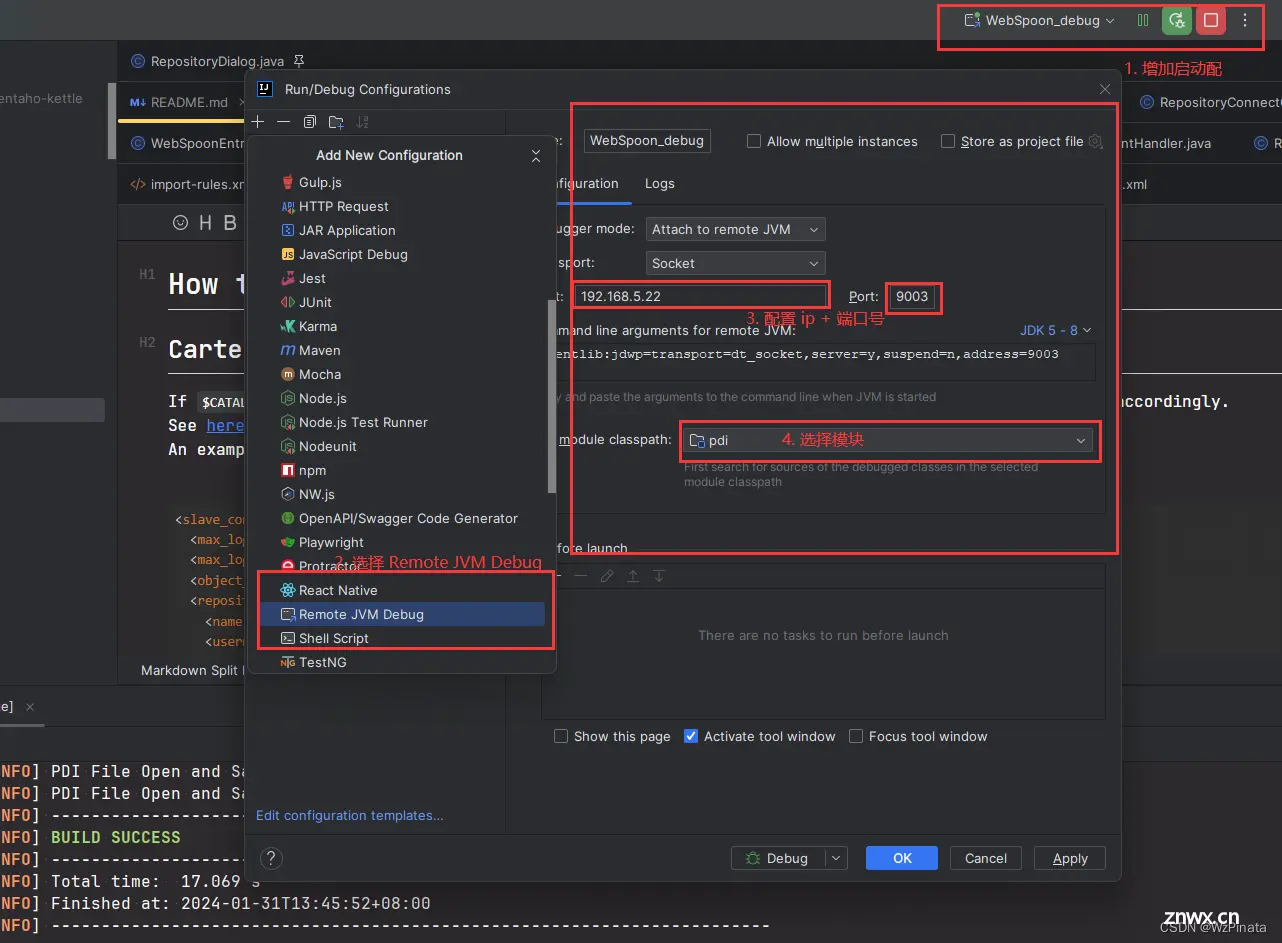Select Remote JVM Debug configuration type
This screenshot has width=1282, height=943.
pyautogui.click(x=400, y=614)
